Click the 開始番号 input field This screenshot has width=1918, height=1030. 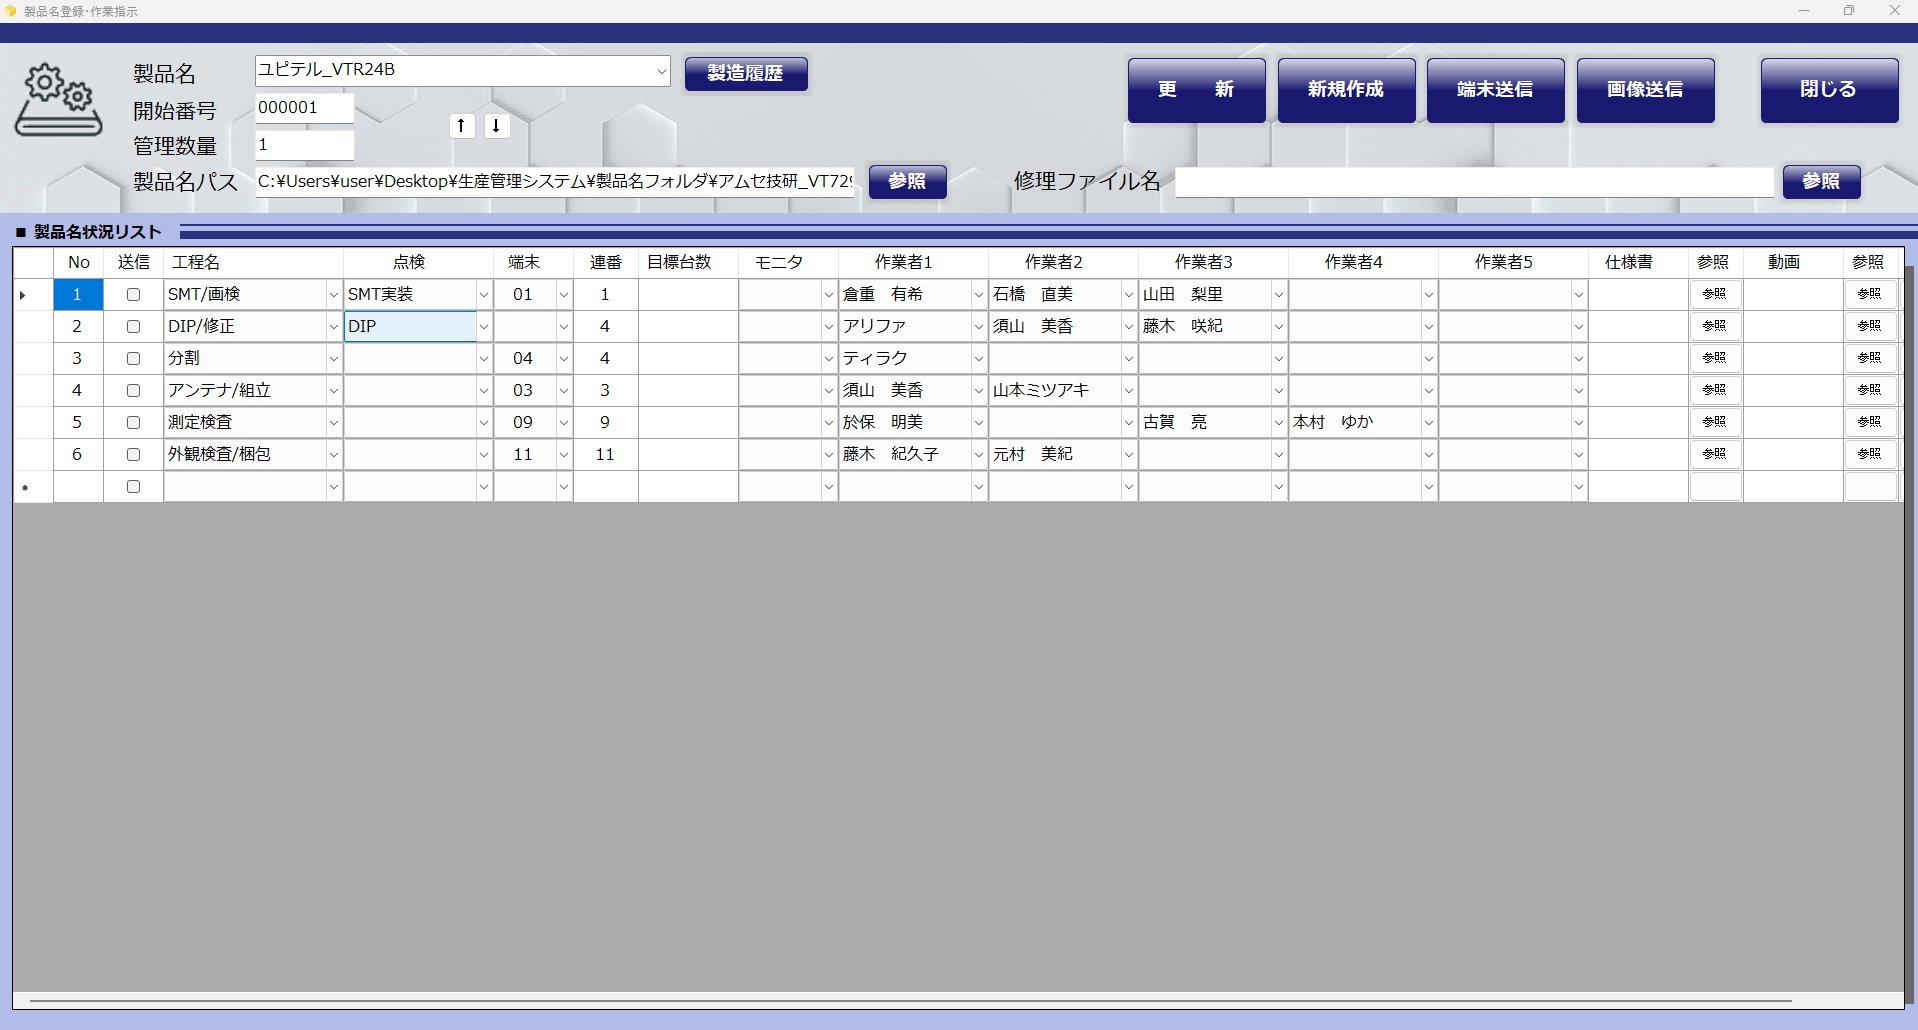[304, 108]
